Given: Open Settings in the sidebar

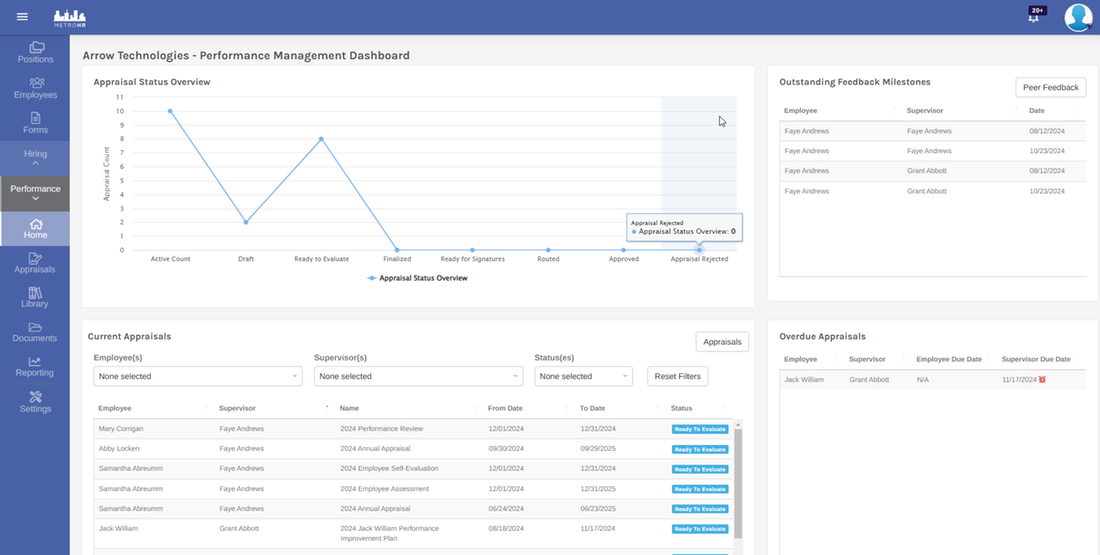Looking at the screenshot, I should tap(35, 402).
